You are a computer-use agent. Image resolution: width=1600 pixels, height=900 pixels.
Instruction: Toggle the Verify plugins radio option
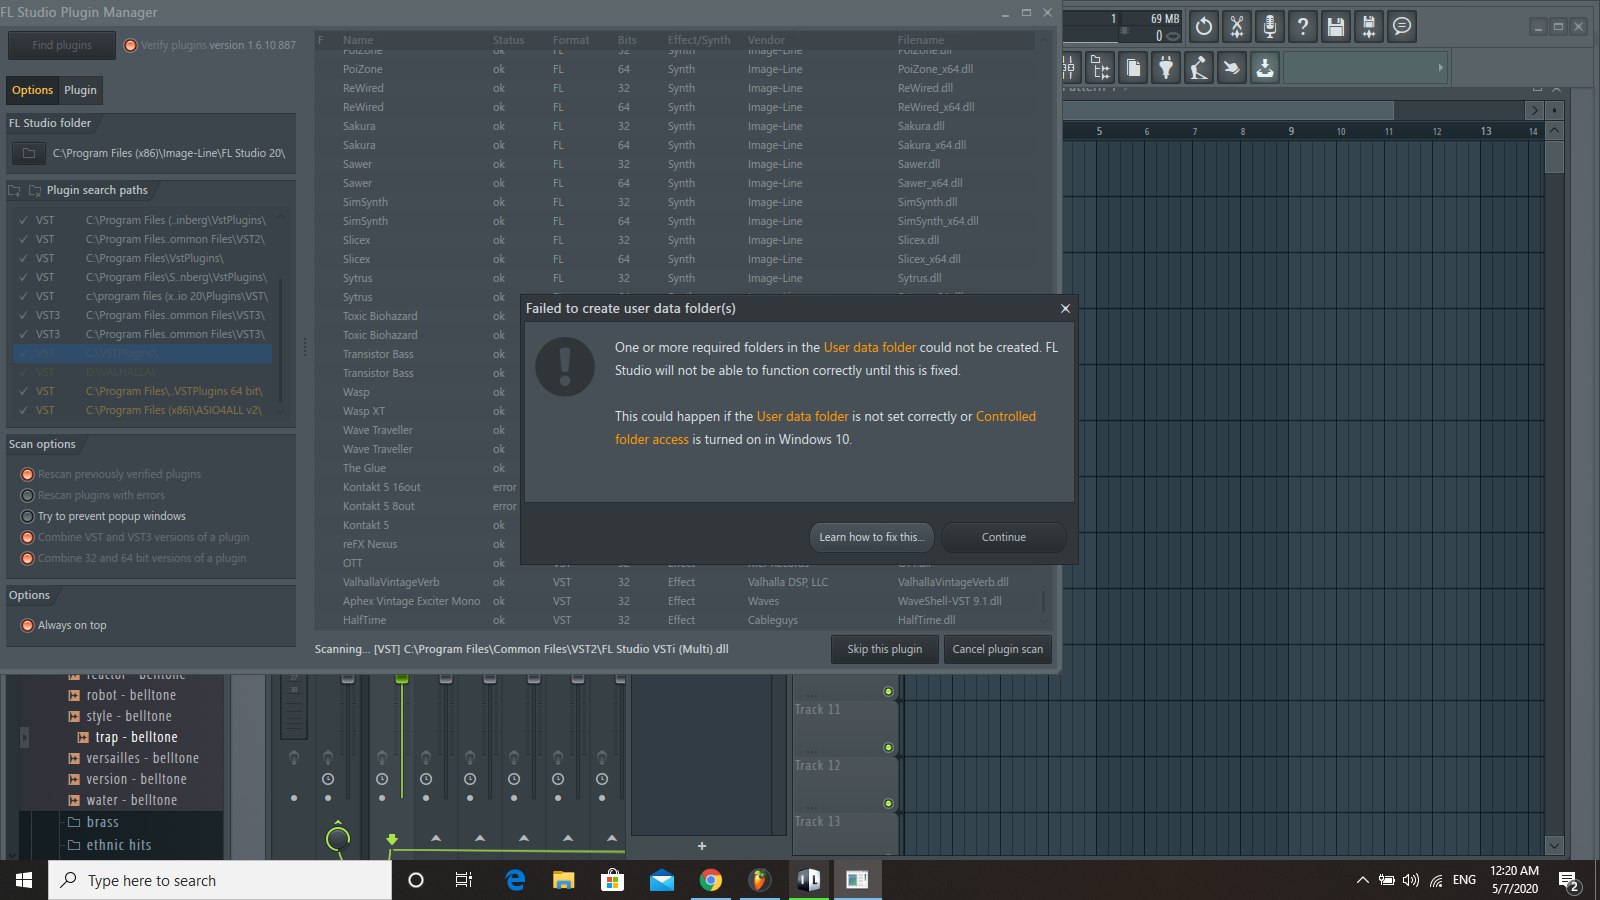(130, 45)
